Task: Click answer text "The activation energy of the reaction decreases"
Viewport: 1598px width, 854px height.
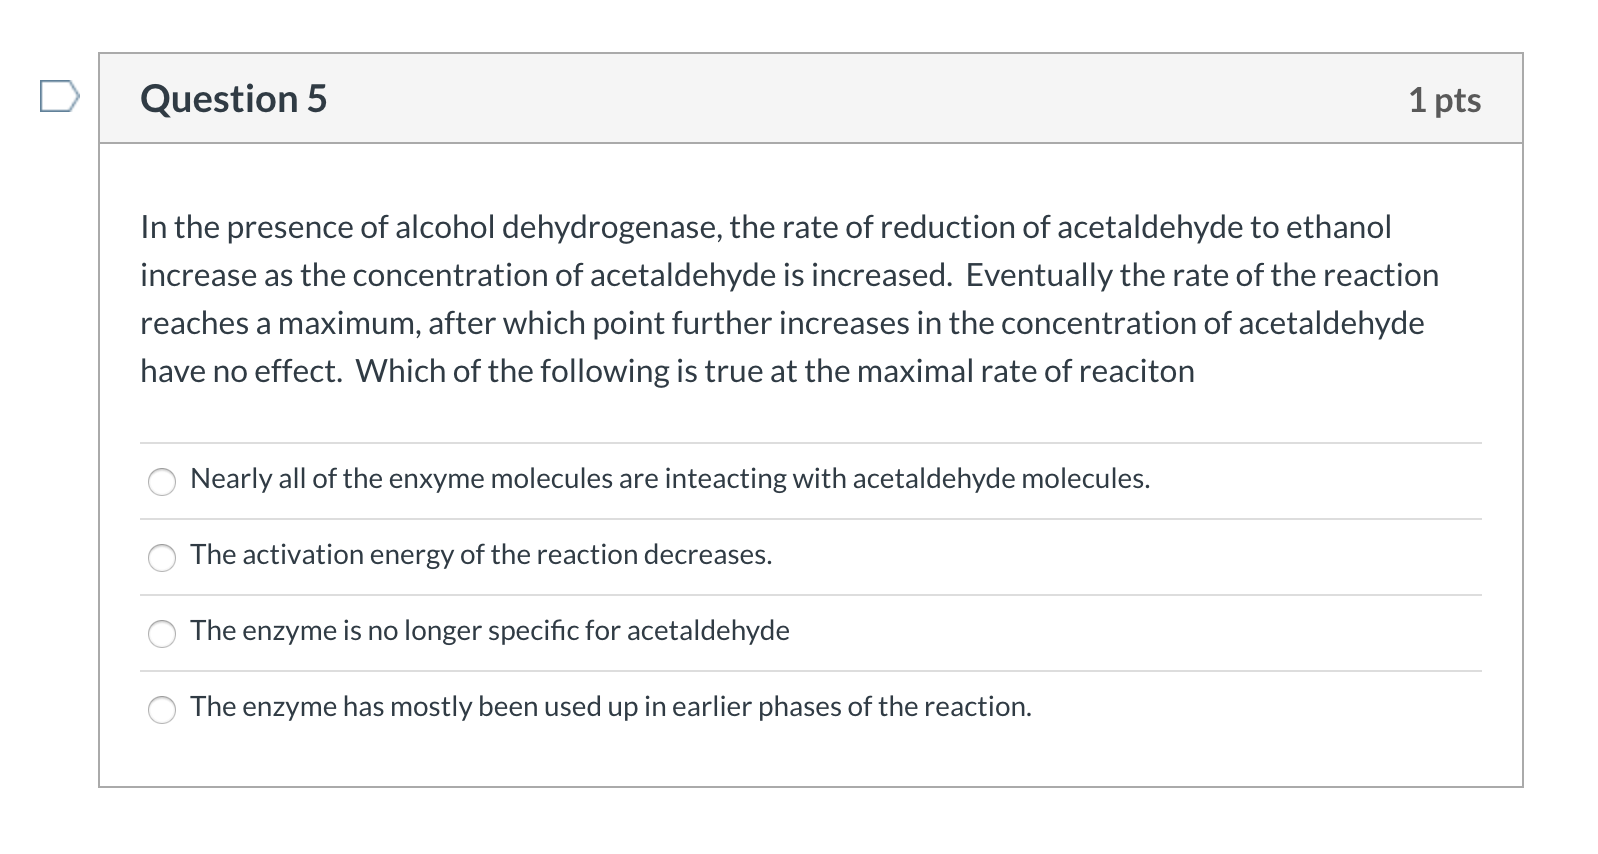Action: (481, 555)
